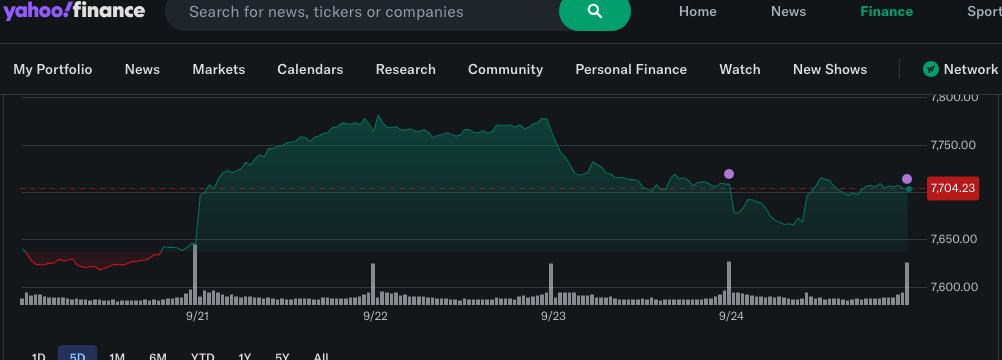Click the 9/22 date label

point(375,316)
